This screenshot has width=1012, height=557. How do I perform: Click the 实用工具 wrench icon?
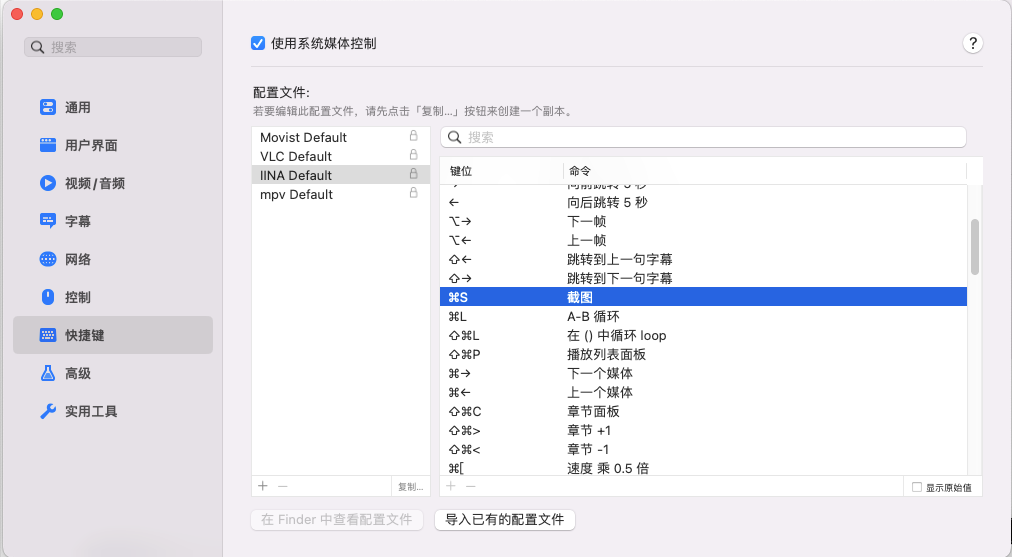[x=48, y=411]
